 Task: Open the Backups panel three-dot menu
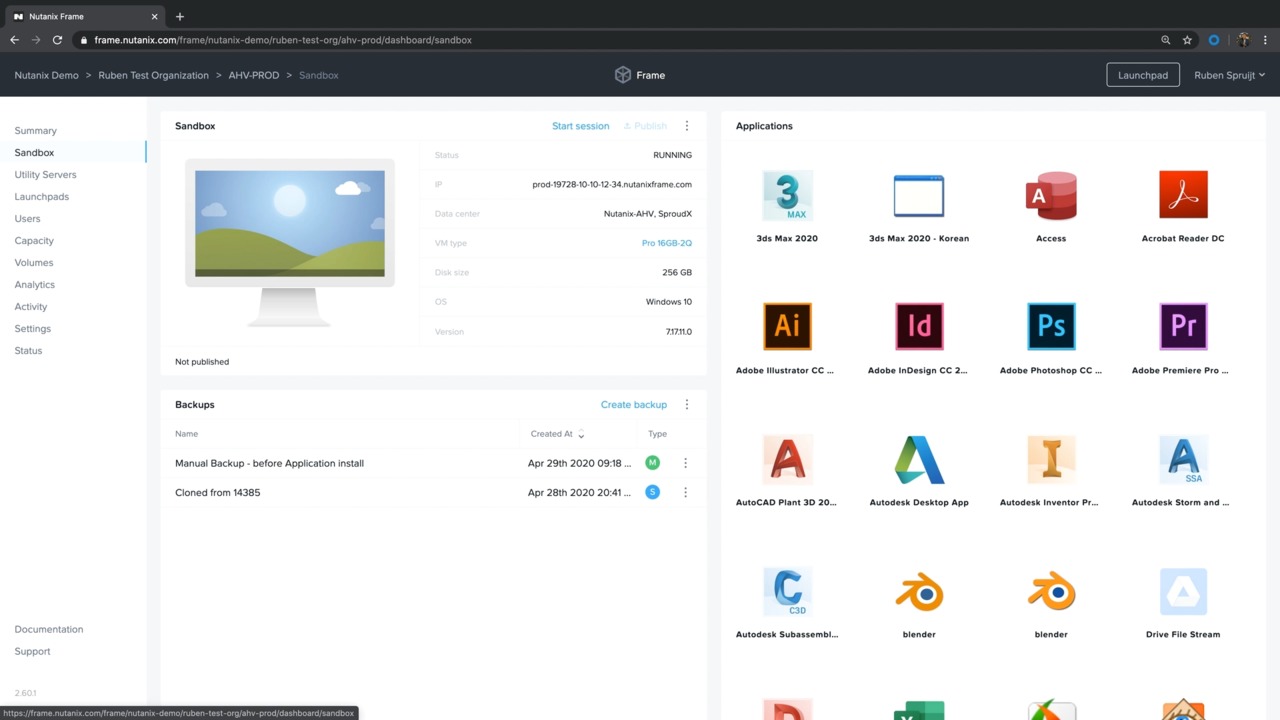pyautogui.click(x=686, y=405)
